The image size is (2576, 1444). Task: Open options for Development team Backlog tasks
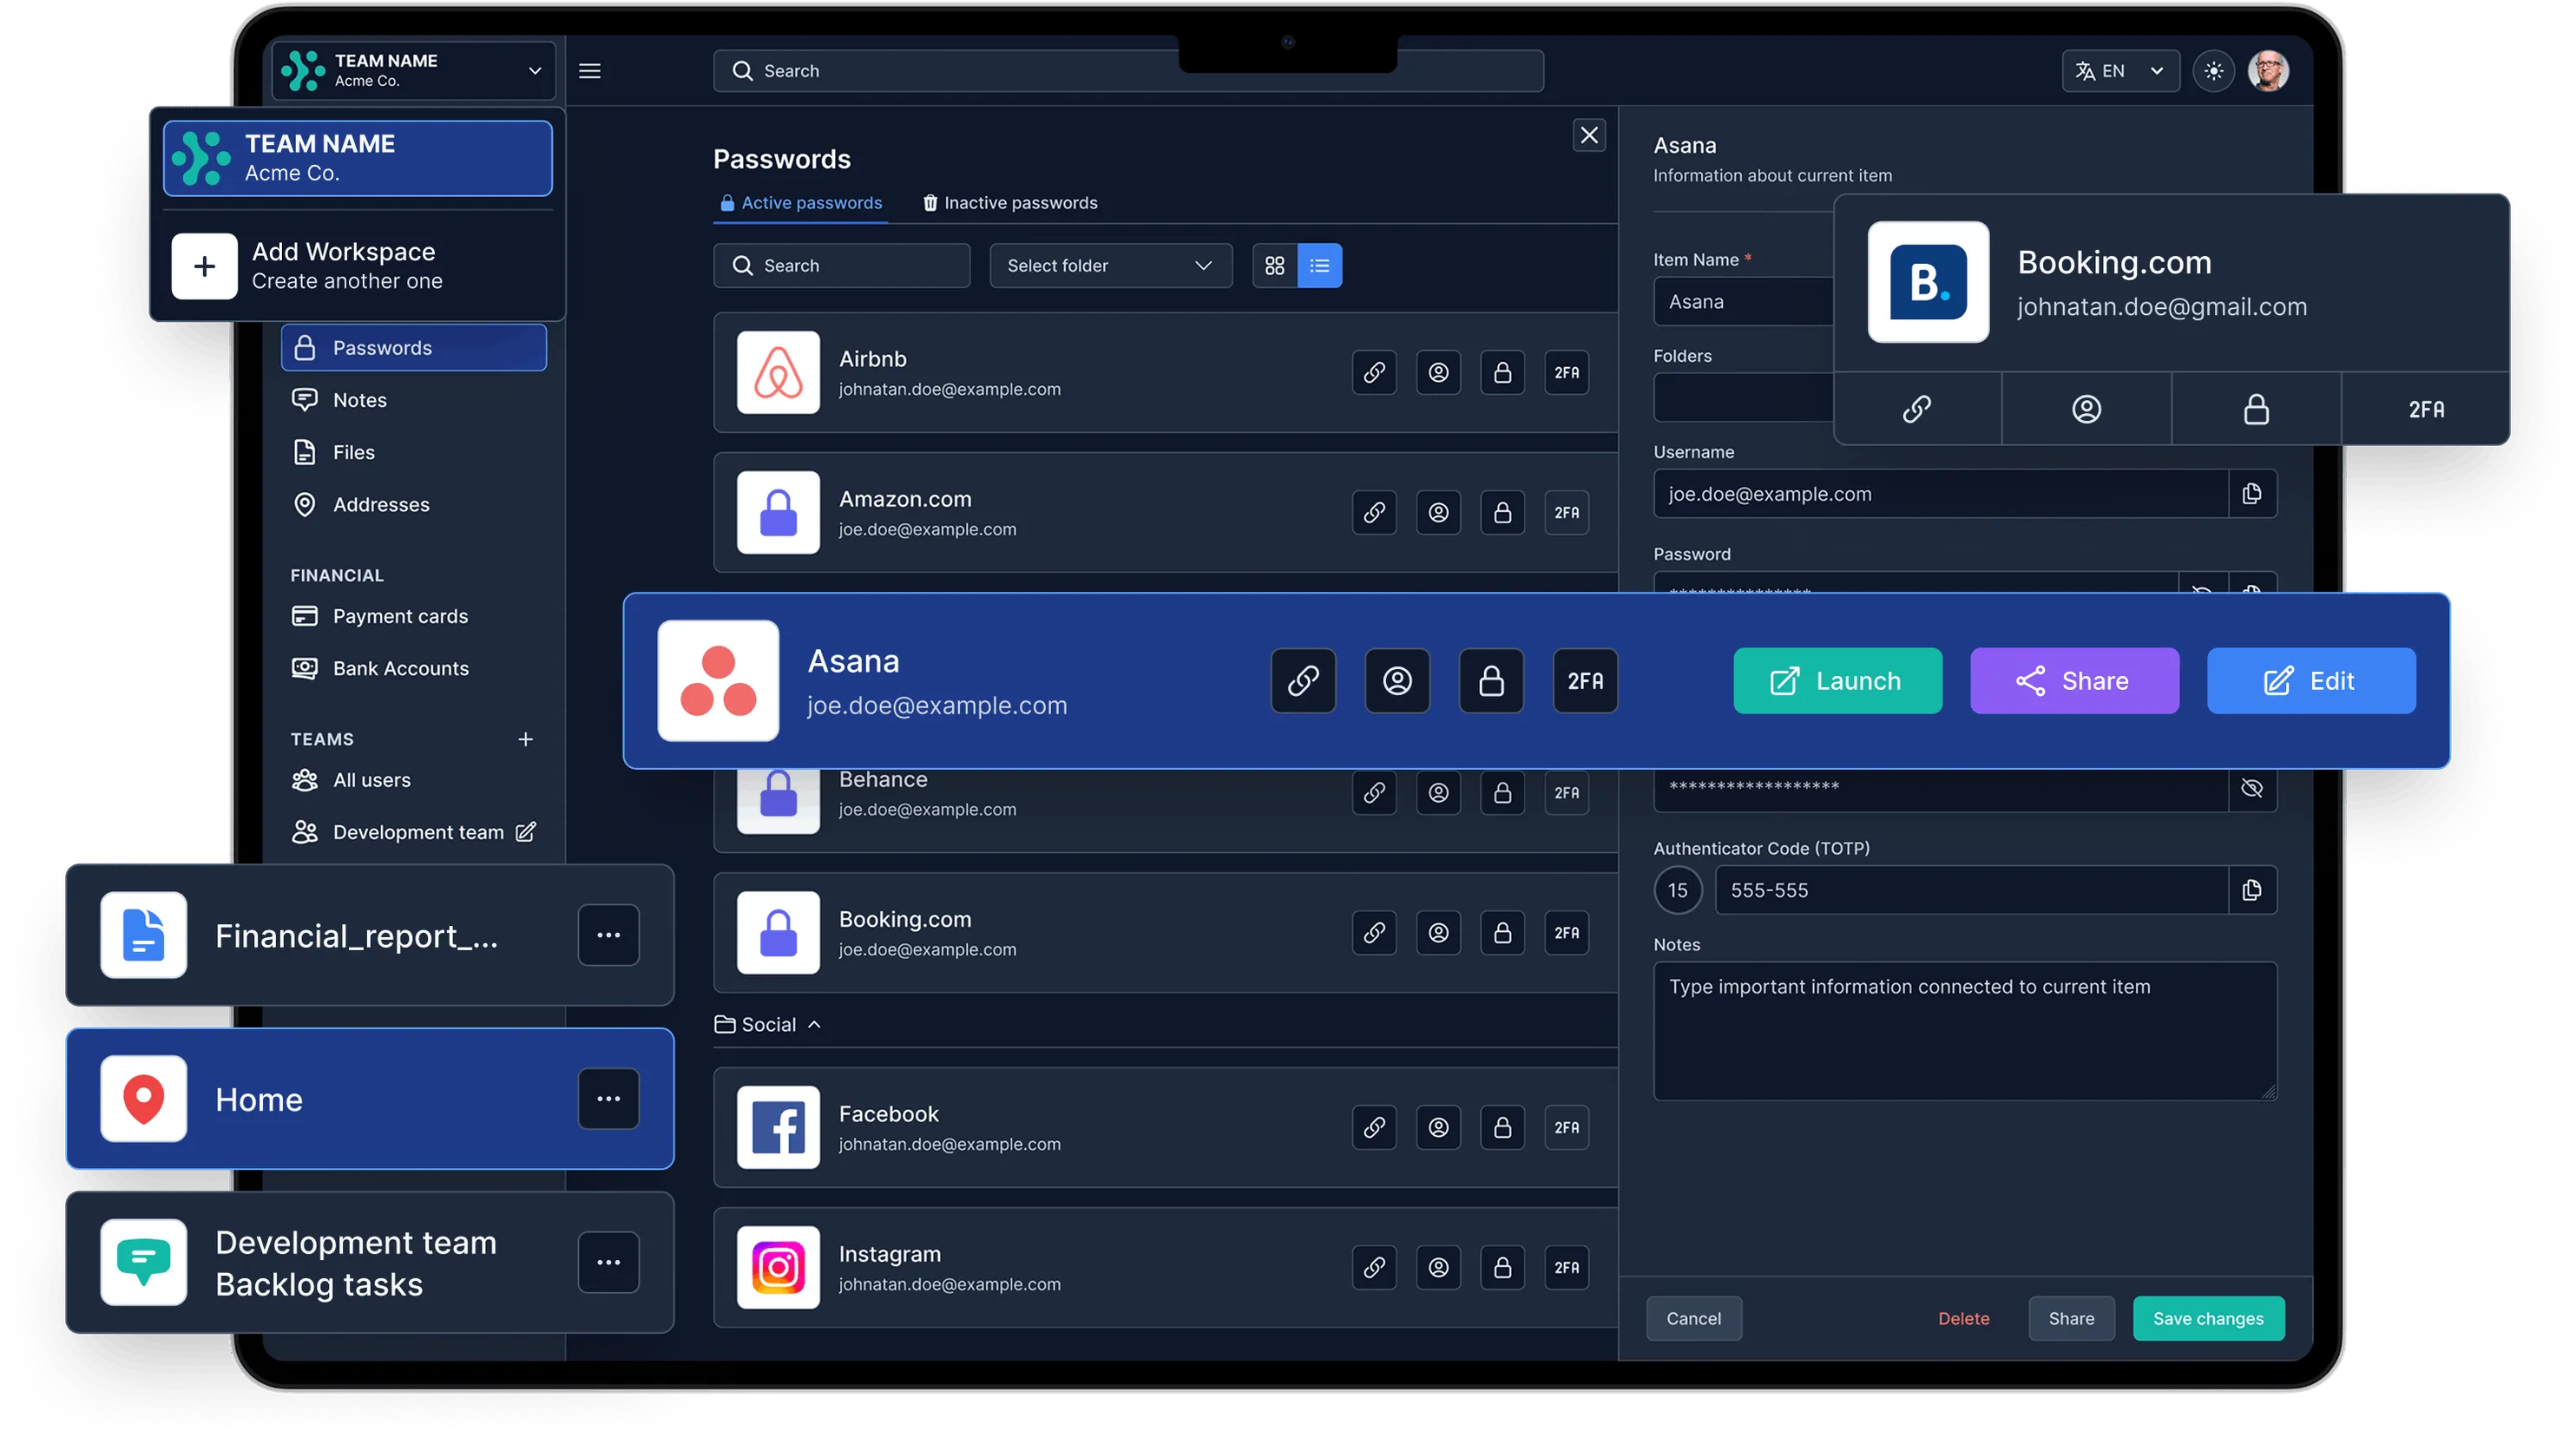[608, 1262]
